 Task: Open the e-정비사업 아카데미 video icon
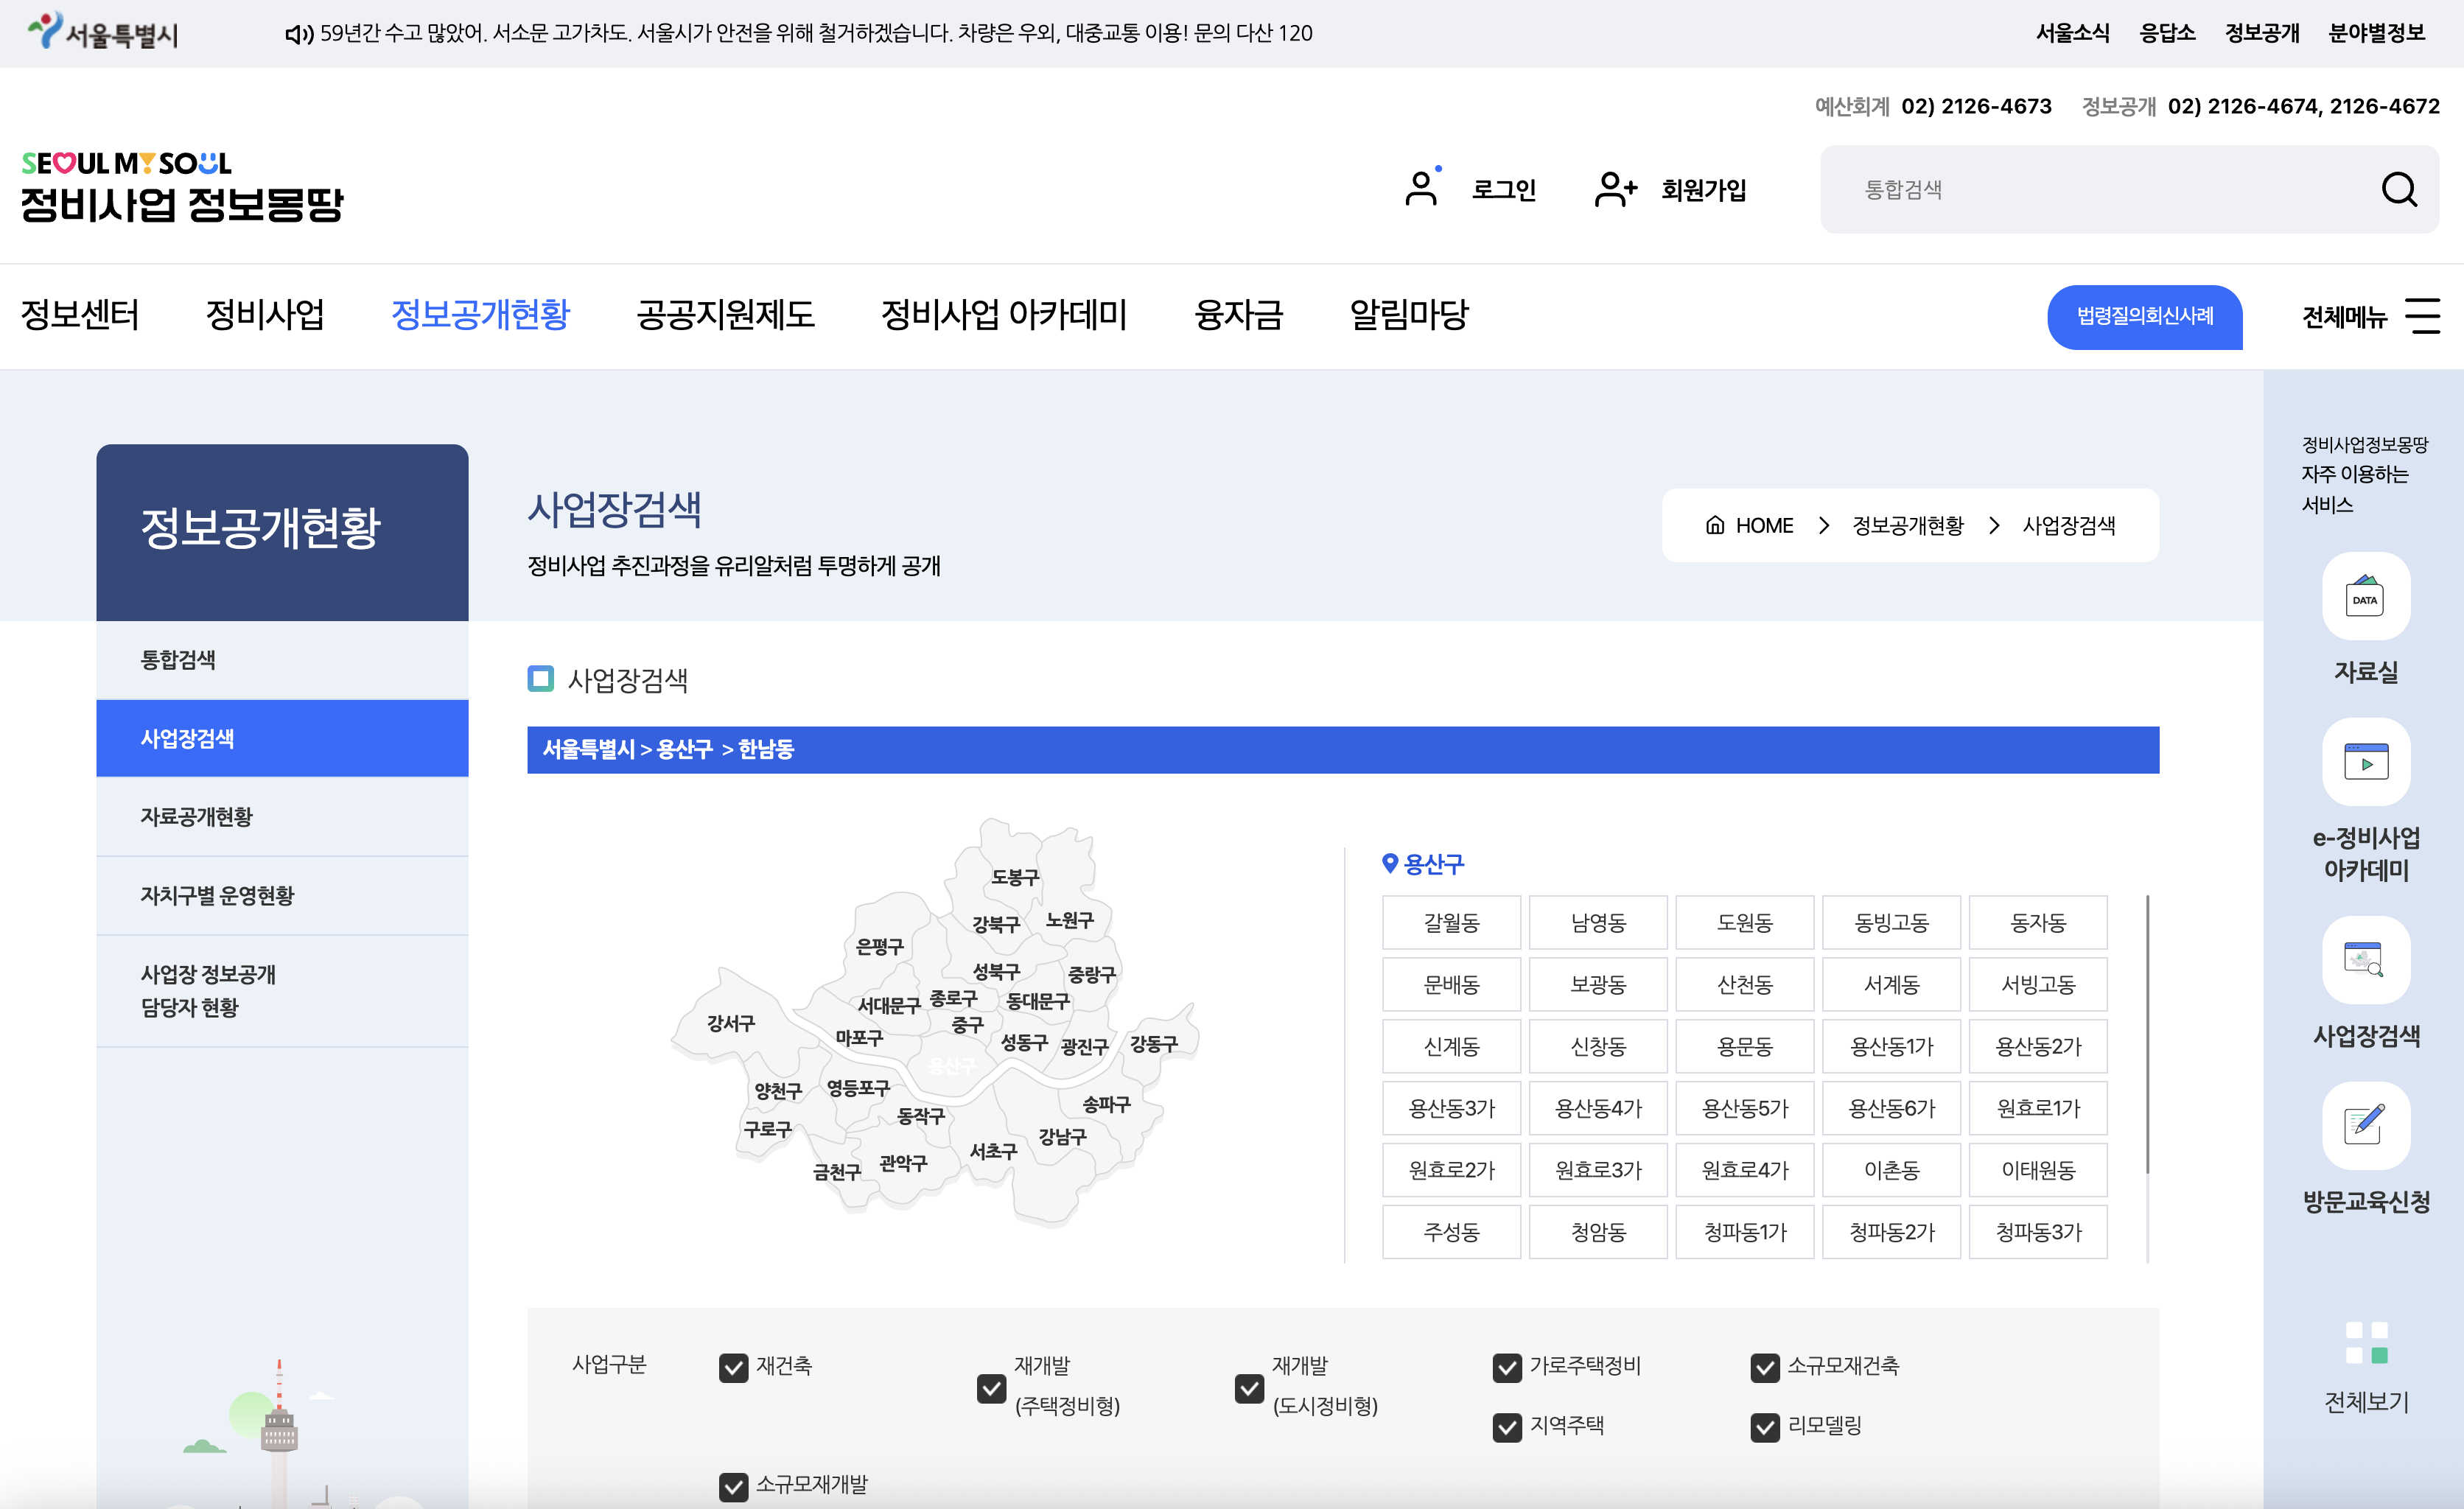coord(2365,762)
